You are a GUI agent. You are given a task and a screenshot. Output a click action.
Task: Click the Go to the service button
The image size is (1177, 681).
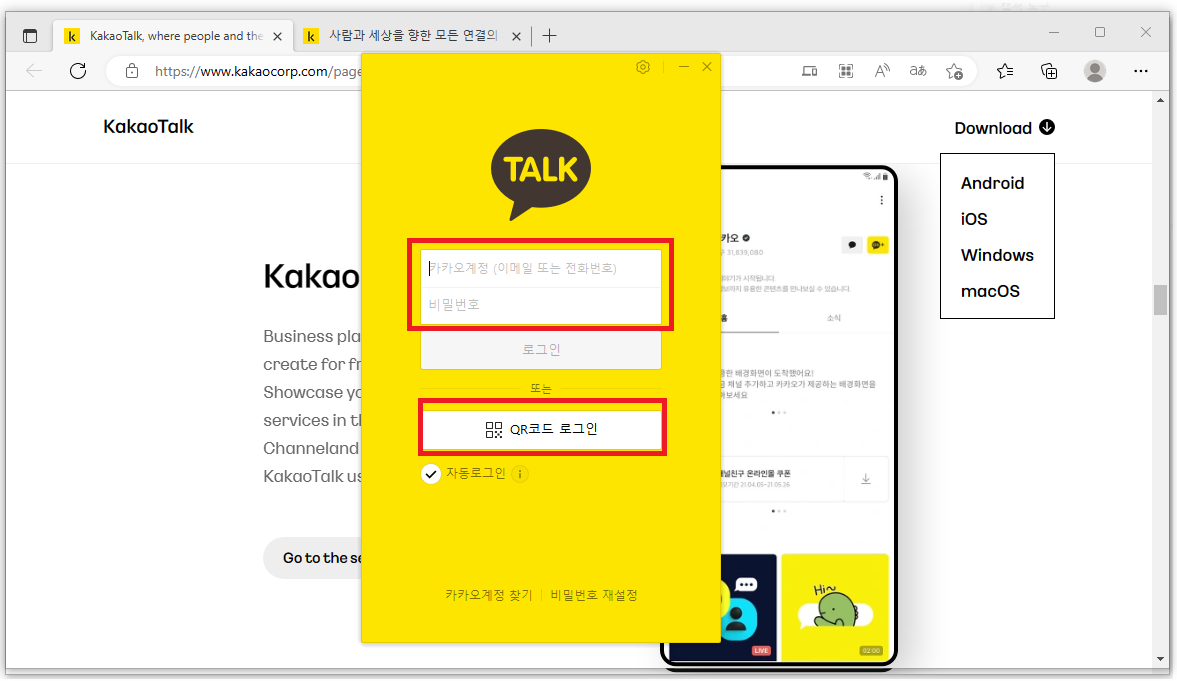312,558
